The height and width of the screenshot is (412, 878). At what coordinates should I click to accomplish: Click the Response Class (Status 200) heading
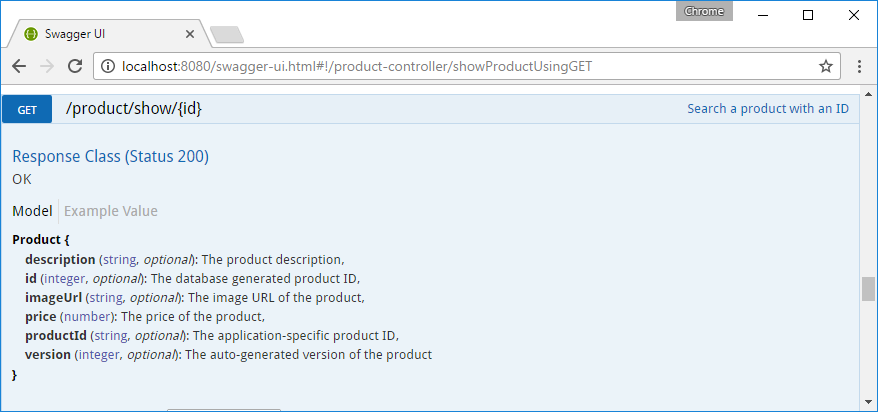pos(110,156)
